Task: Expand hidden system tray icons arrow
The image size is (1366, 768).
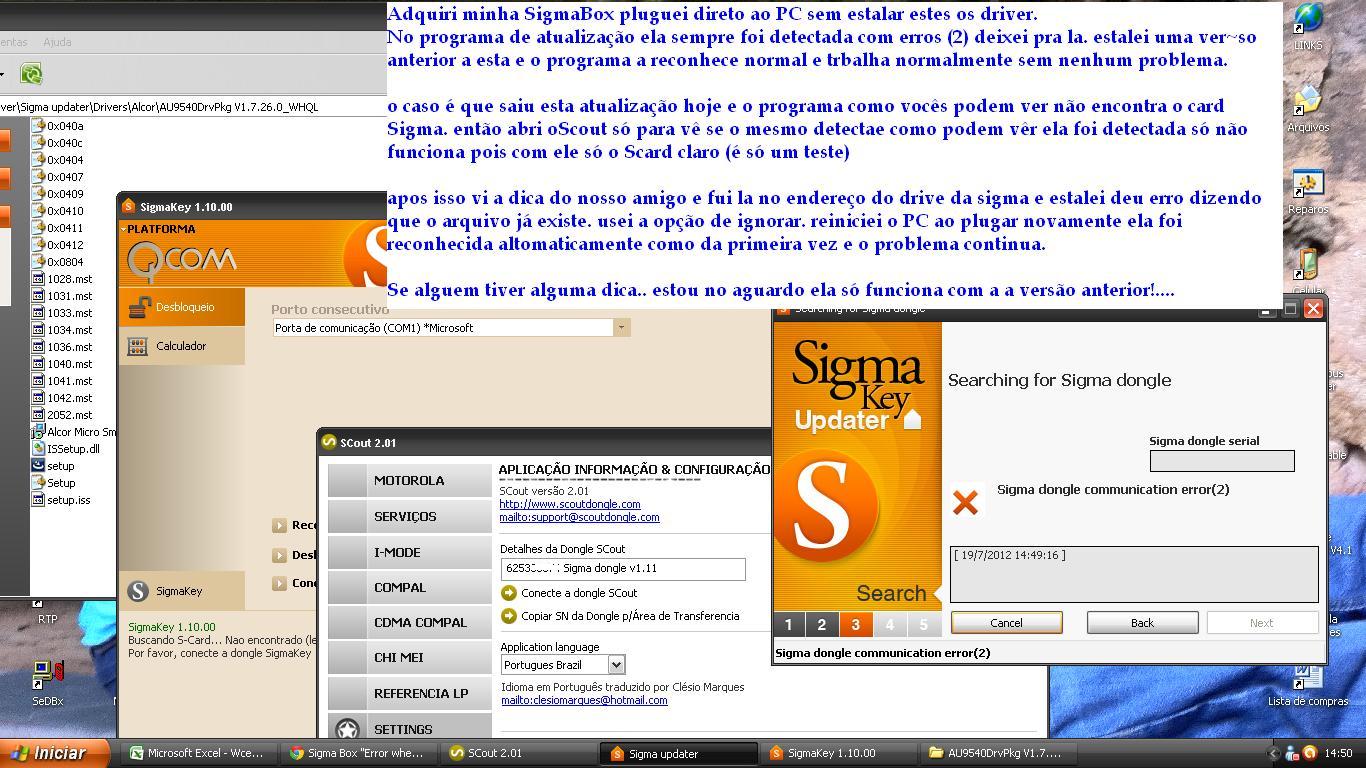Action: 1273,754
